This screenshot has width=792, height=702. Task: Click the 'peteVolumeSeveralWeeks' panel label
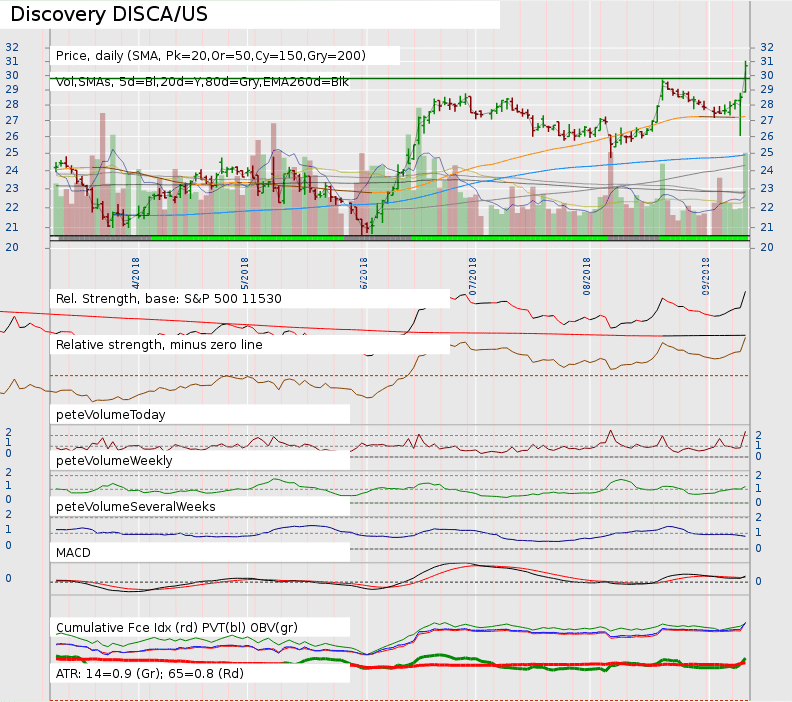click(135, 507)
